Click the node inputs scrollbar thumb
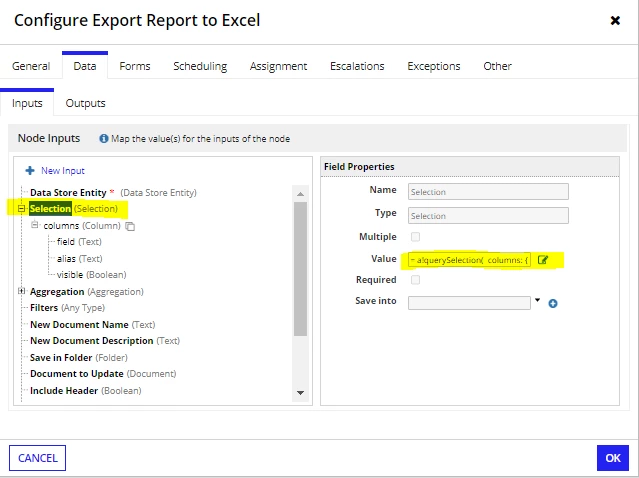 click(300, 269)
